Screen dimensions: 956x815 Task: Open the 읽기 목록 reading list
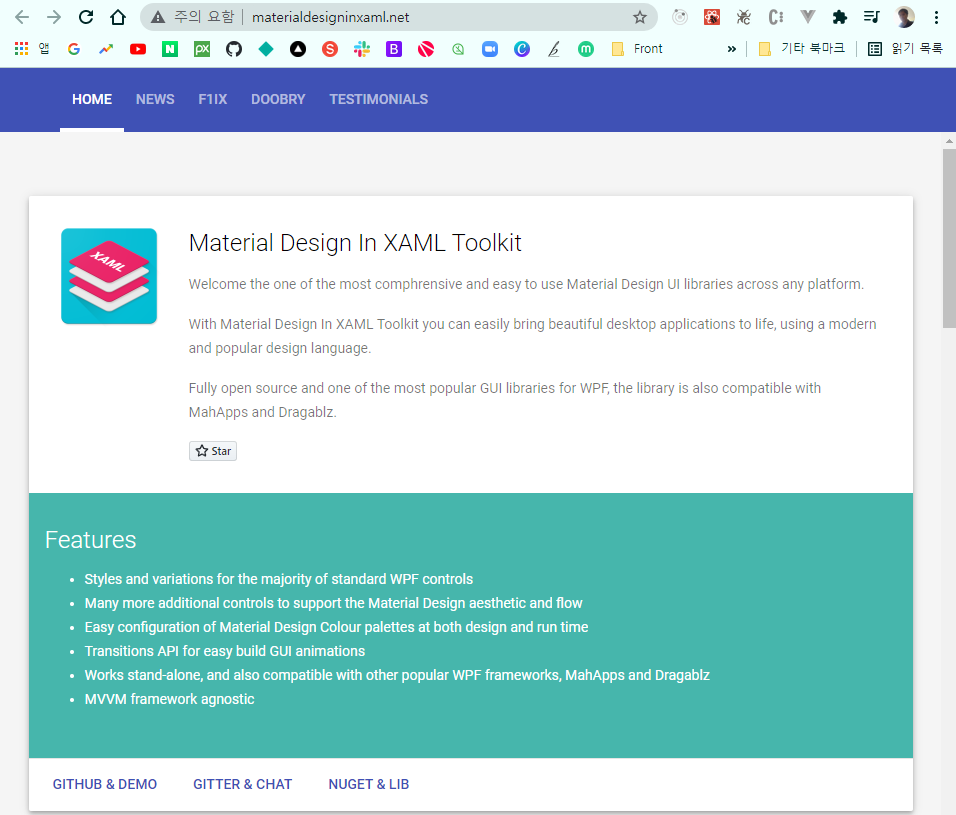(x=905, y=49)
